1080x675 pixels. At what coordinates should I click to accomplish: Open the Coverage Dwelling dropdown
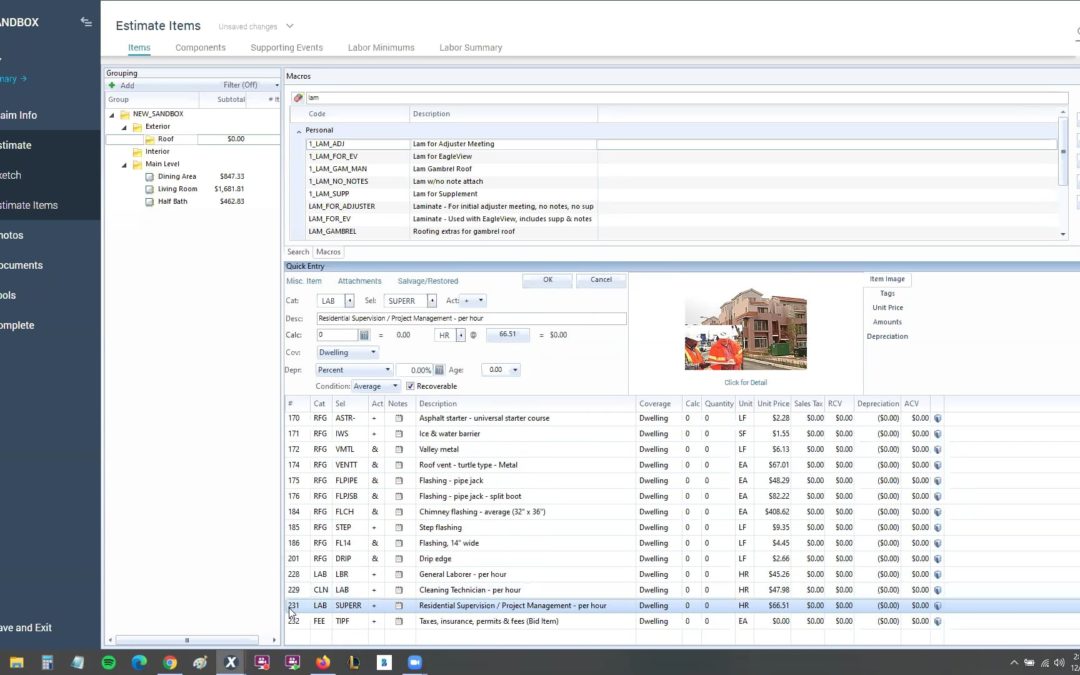click(x=347, y=353)
